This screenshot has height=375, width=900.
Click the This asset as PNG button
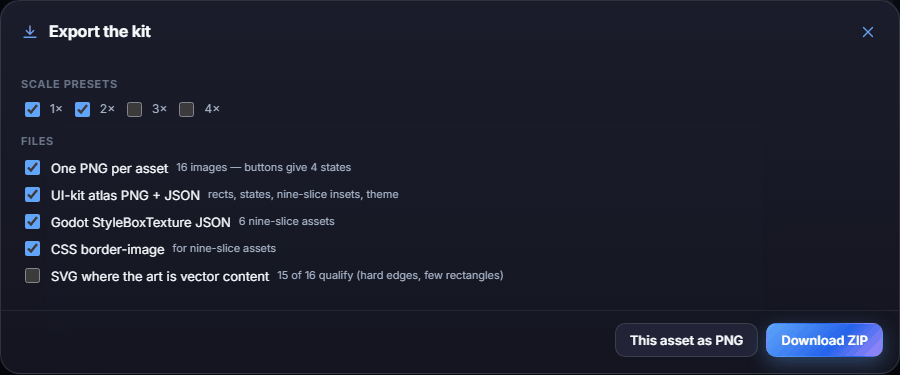coord(686,340)
